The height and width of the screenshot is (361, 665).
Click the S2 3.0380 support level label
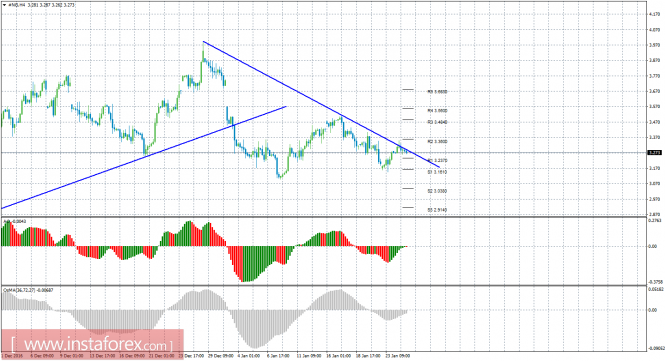tap(437, 191)
